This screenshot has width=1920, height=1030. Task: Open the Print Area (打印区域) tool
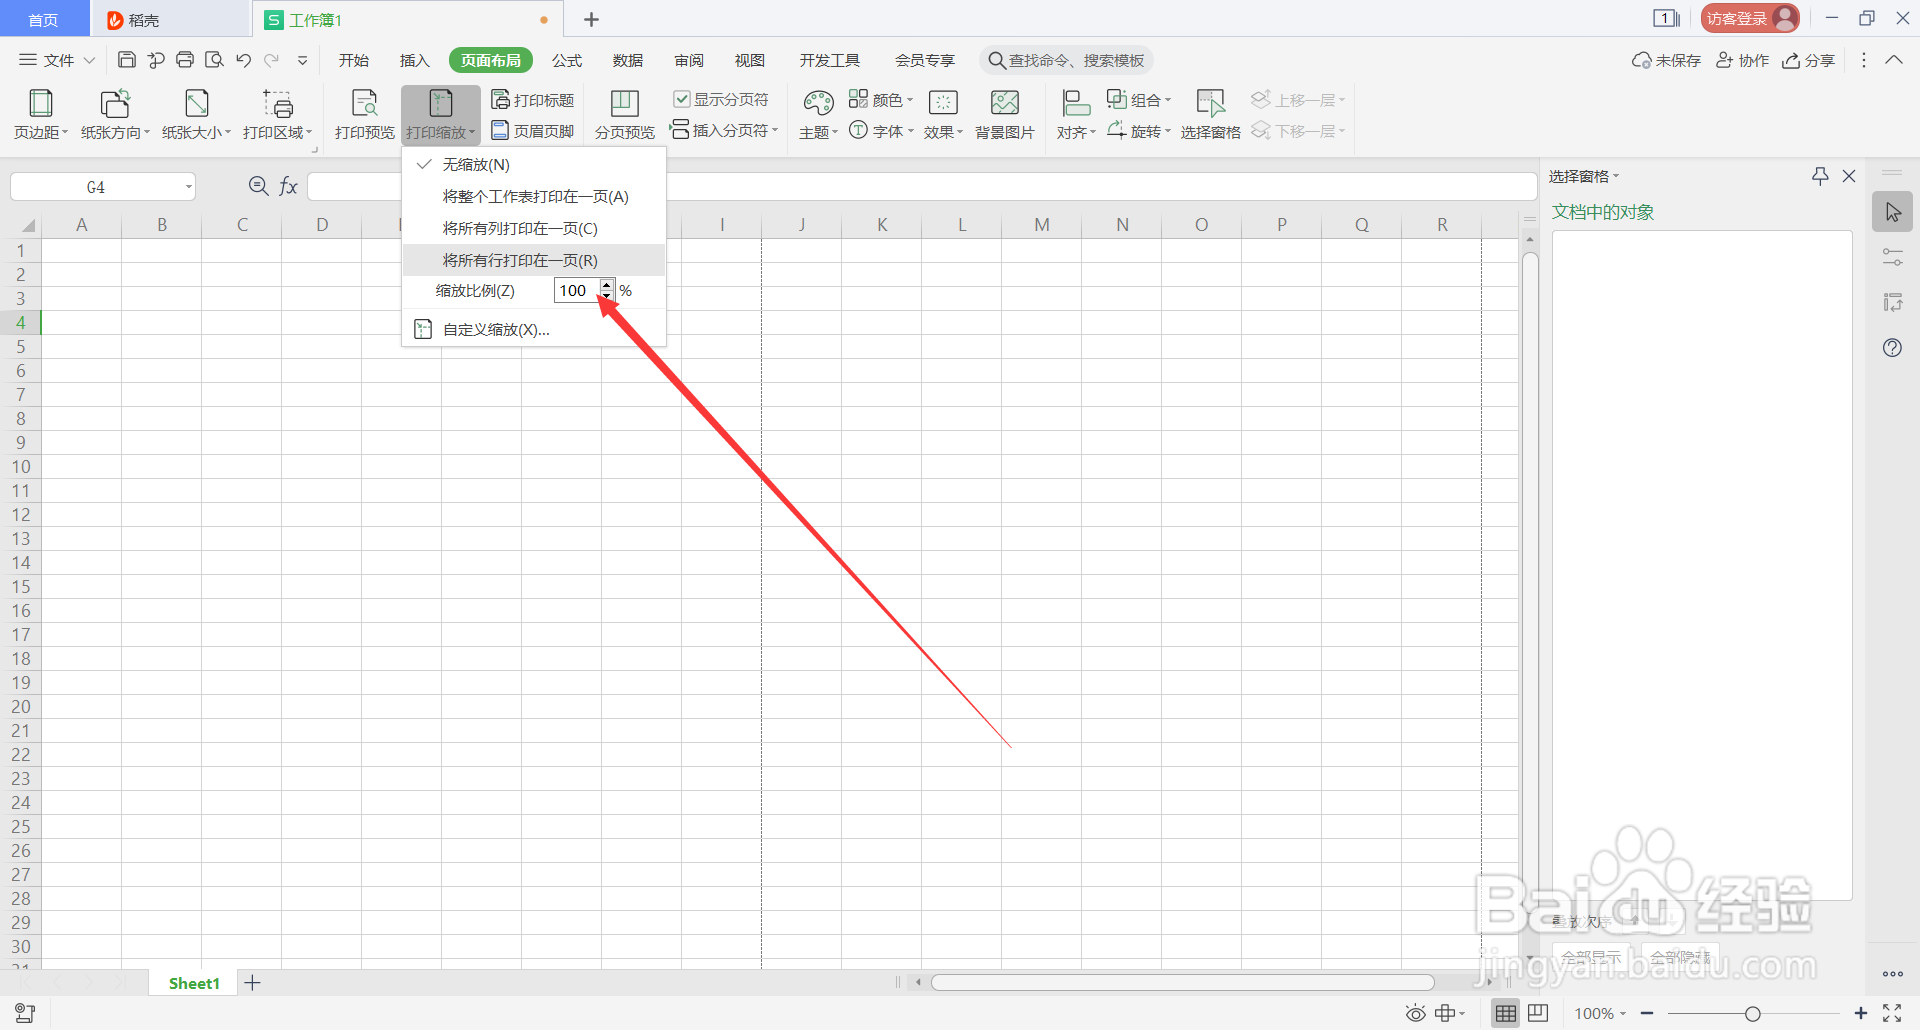(x=277, y=114)
